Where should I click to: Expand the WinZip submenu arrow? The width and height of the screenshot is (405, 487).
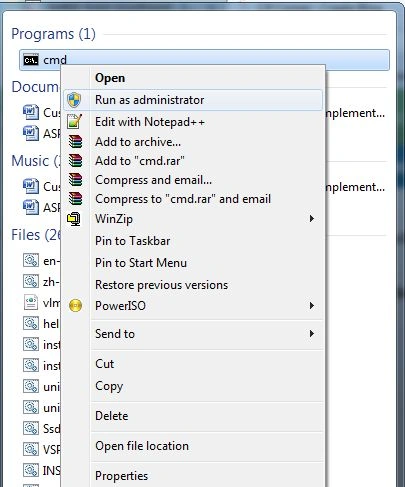coord(311,219)
